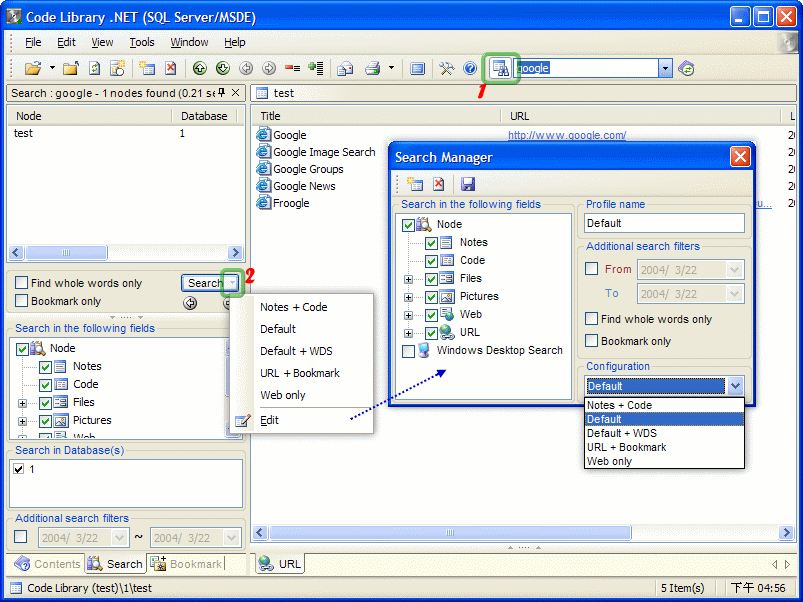Click the green move-down arrow icon
The height and width of the screenshot is (602, 803).
pyautogui.click(x=223, y=68)
